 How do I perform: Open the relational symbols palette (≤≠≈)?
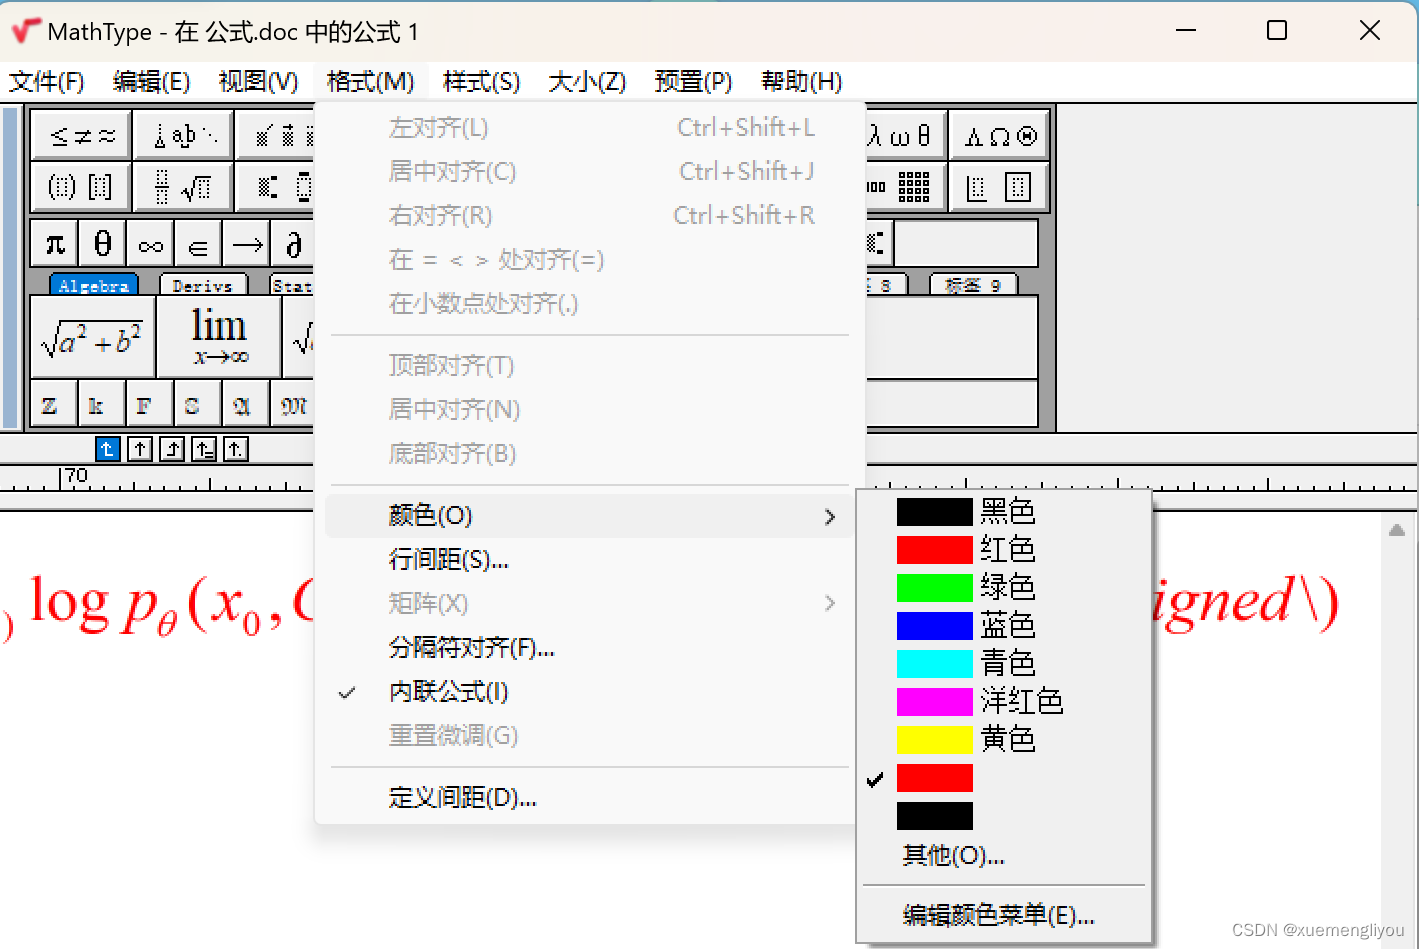[x=82, y=136]
